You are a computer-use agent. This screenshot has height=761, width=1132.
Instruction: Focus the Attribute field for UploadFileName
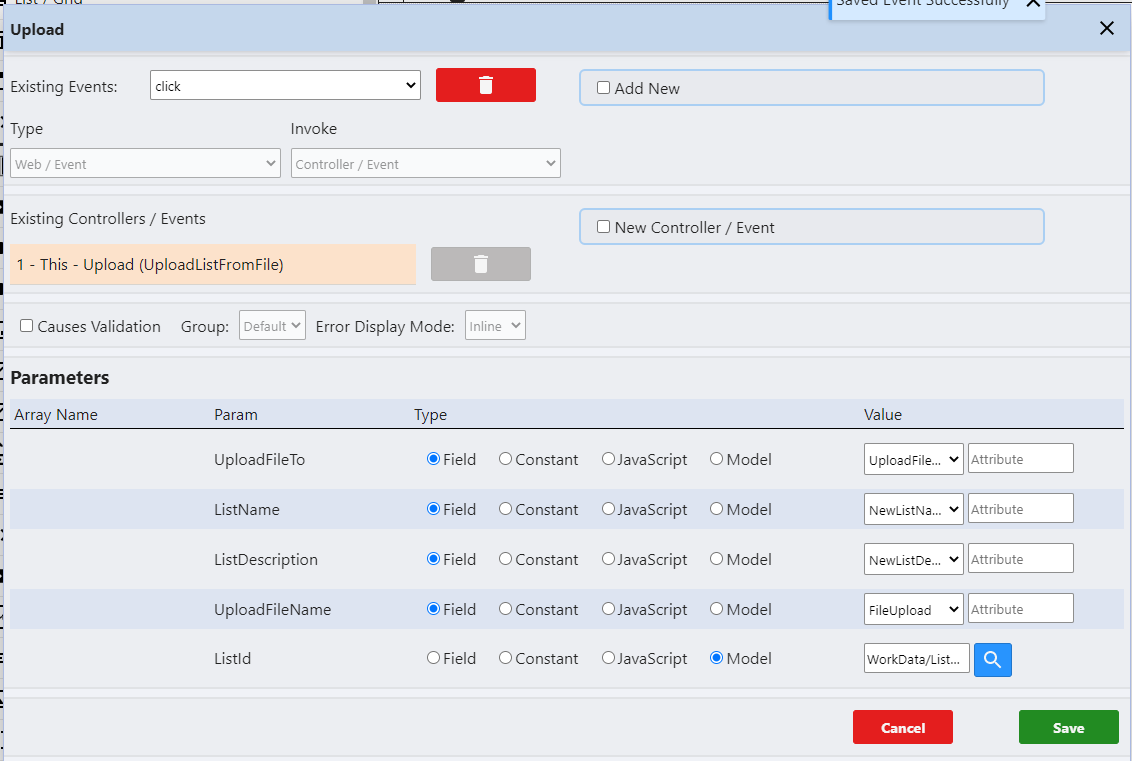click(1020, 608)
